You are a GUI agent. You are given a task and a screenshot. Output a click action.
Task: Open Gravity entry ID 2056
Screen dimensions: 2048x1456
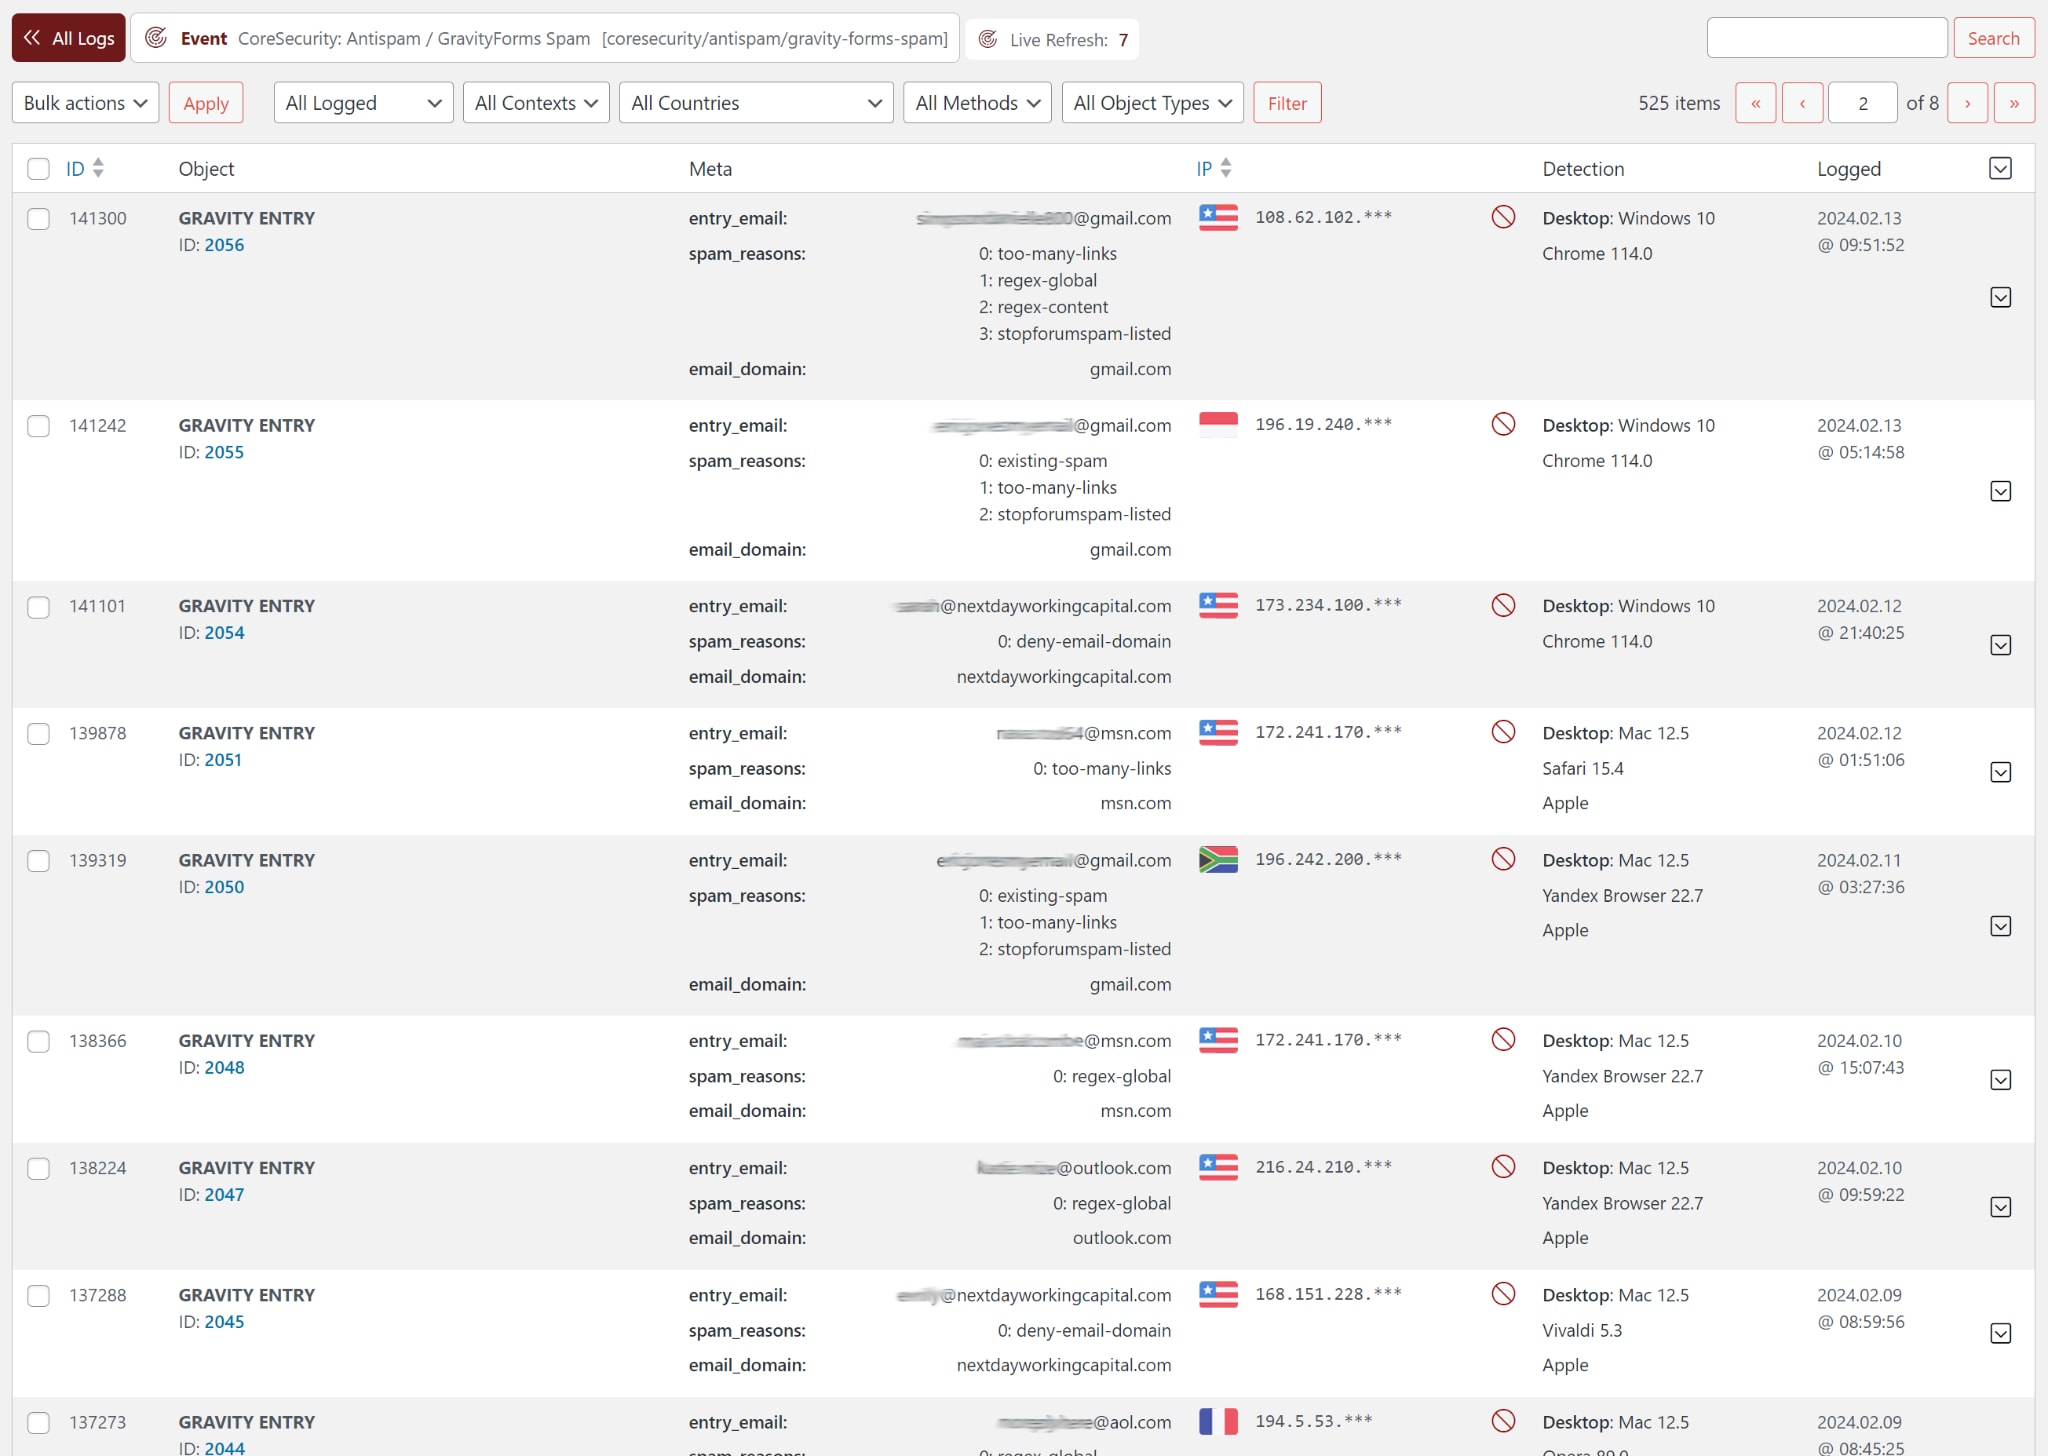pos(224,245)
